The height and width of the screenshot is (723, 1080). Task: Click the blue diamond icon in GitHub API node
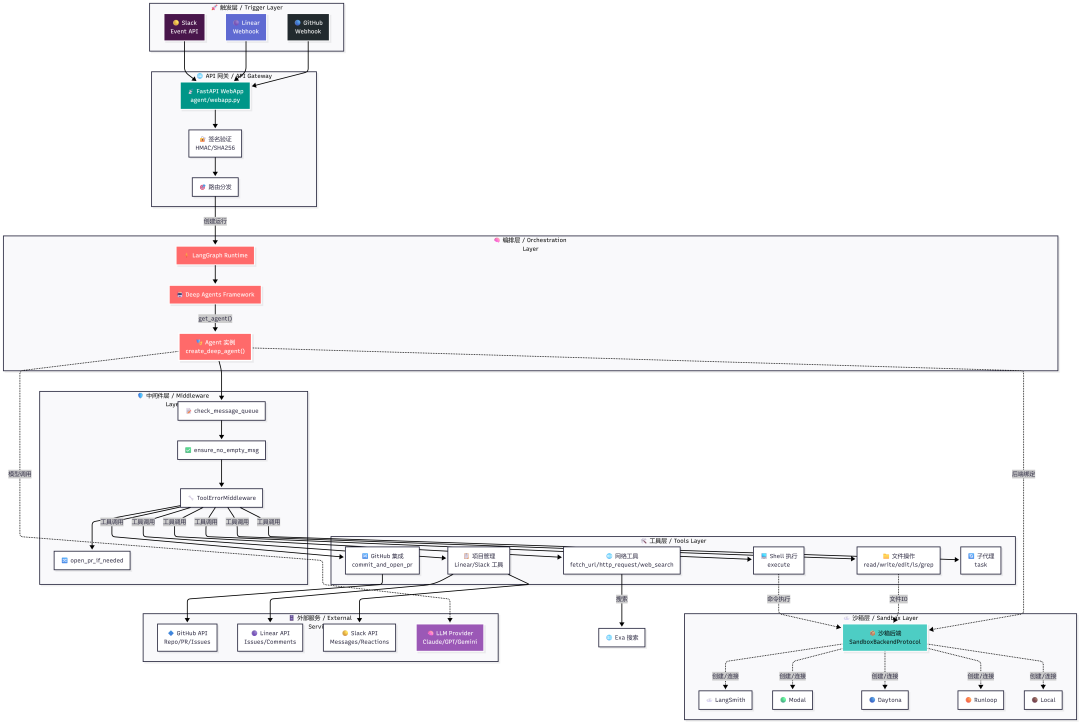click(171, 633)
